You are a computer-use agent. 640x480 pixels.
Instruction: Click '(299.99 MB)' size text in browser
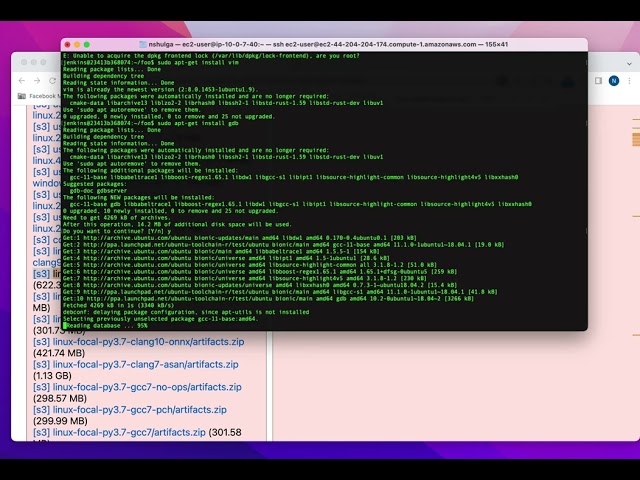pyautogui.click(x=60, y=421)
